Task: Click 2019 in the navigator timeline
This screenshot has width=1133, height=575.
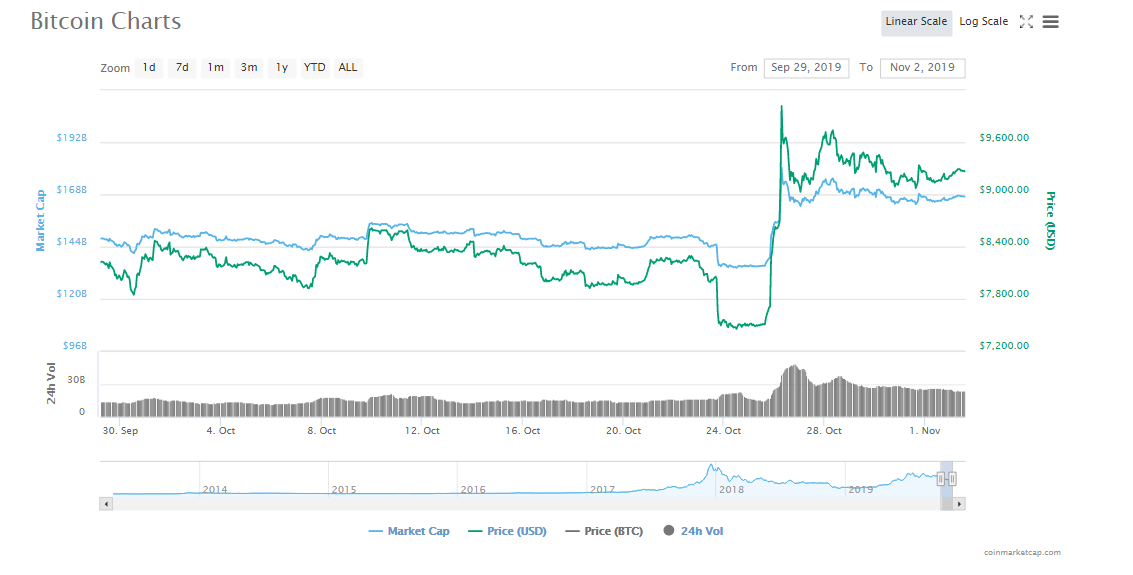Action: [861, 490]
